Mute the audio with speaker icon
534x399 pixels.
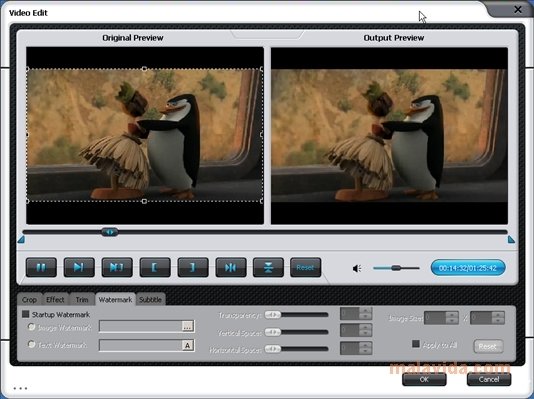point(357,269)
